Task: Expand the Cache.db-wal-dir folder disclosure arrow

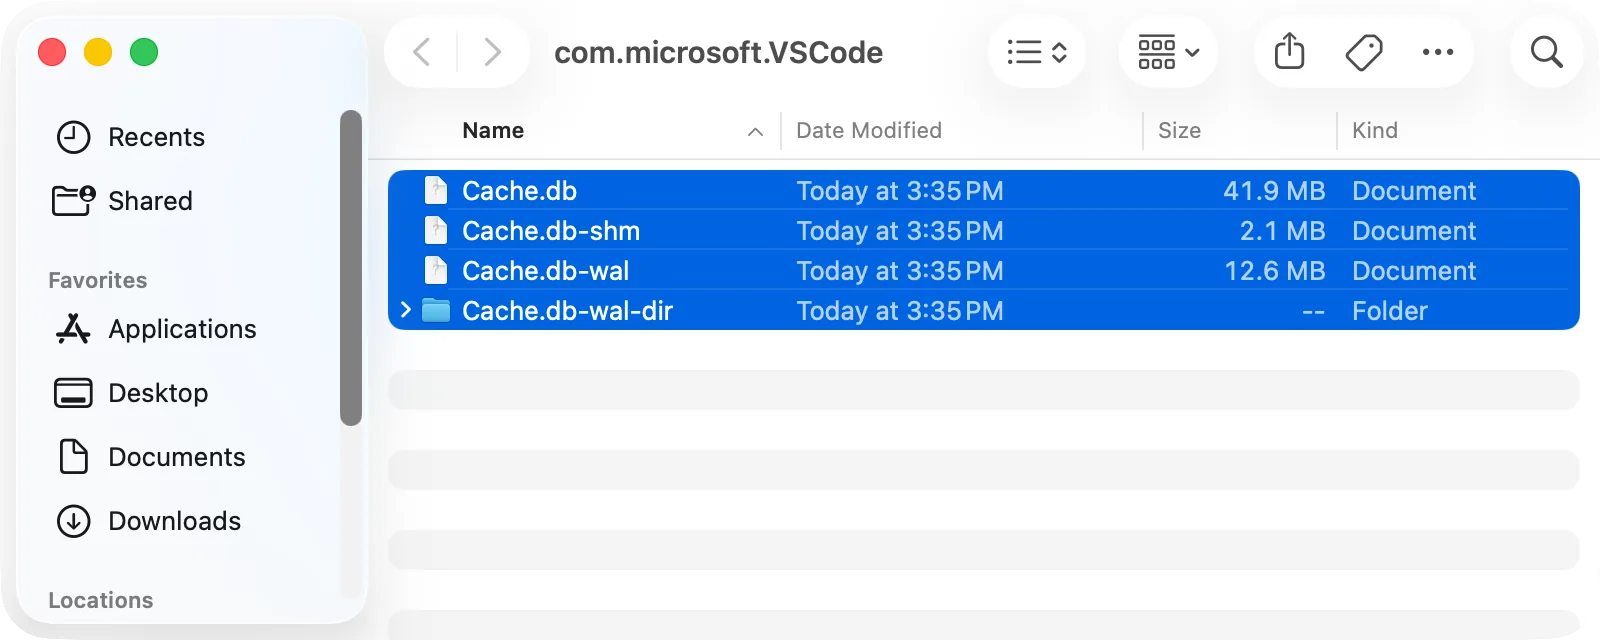Action: tap(405, 311)
